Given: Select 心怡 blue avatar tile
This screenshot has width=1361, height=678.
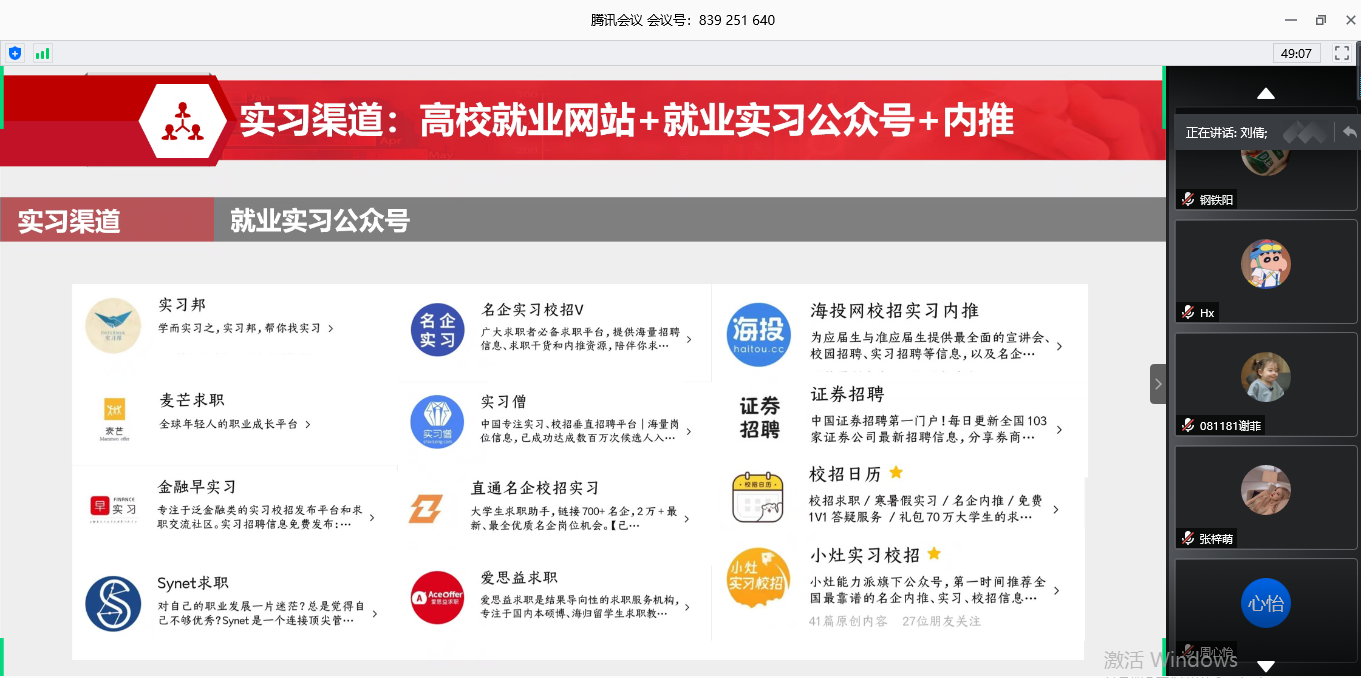Looking at the screenshot, I should click(x=1265, y=603).
